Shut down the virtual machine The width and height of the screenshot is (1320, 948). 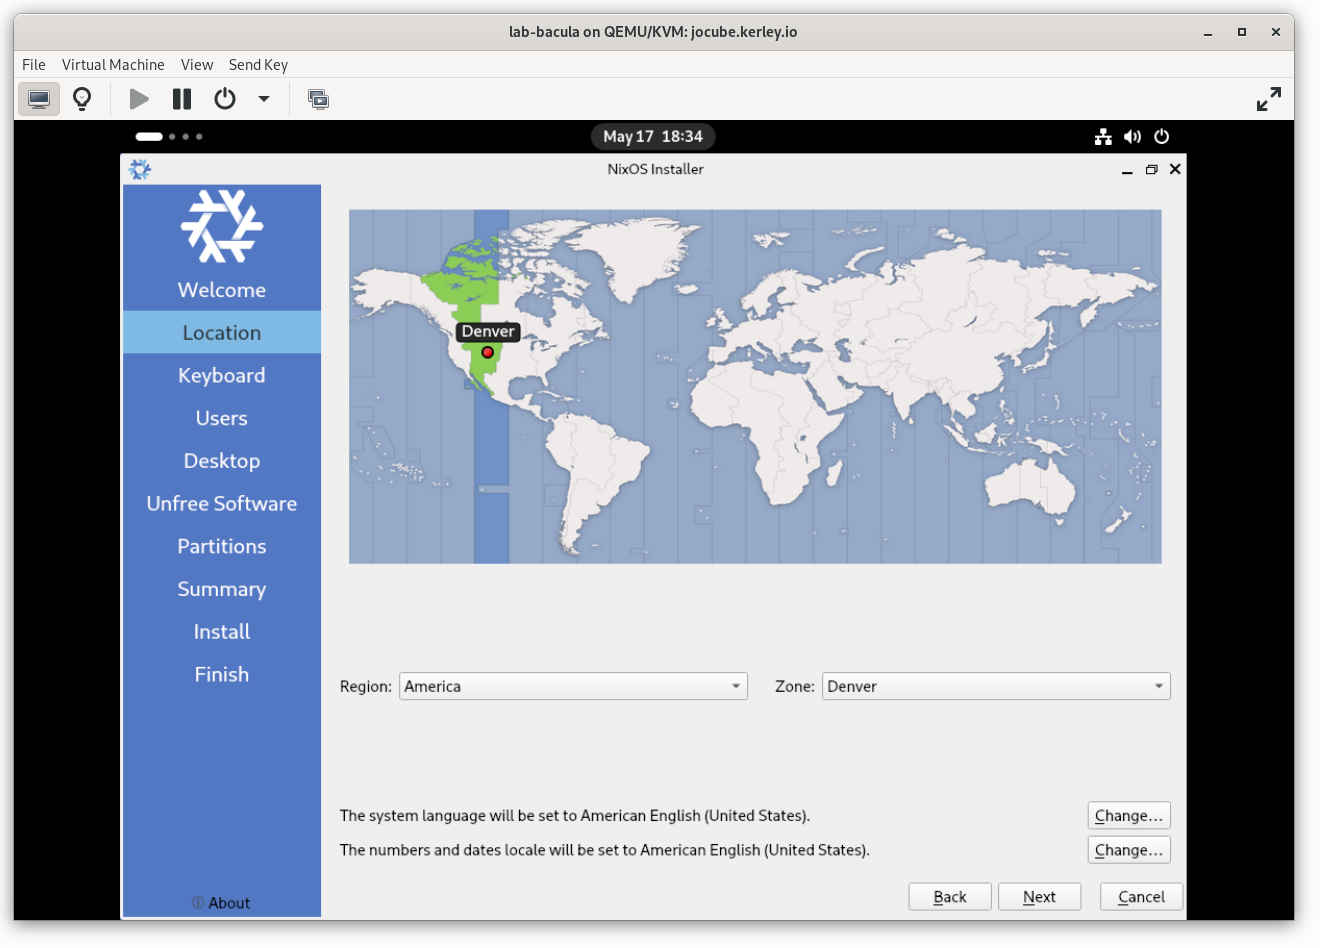[x=225, y=99]
